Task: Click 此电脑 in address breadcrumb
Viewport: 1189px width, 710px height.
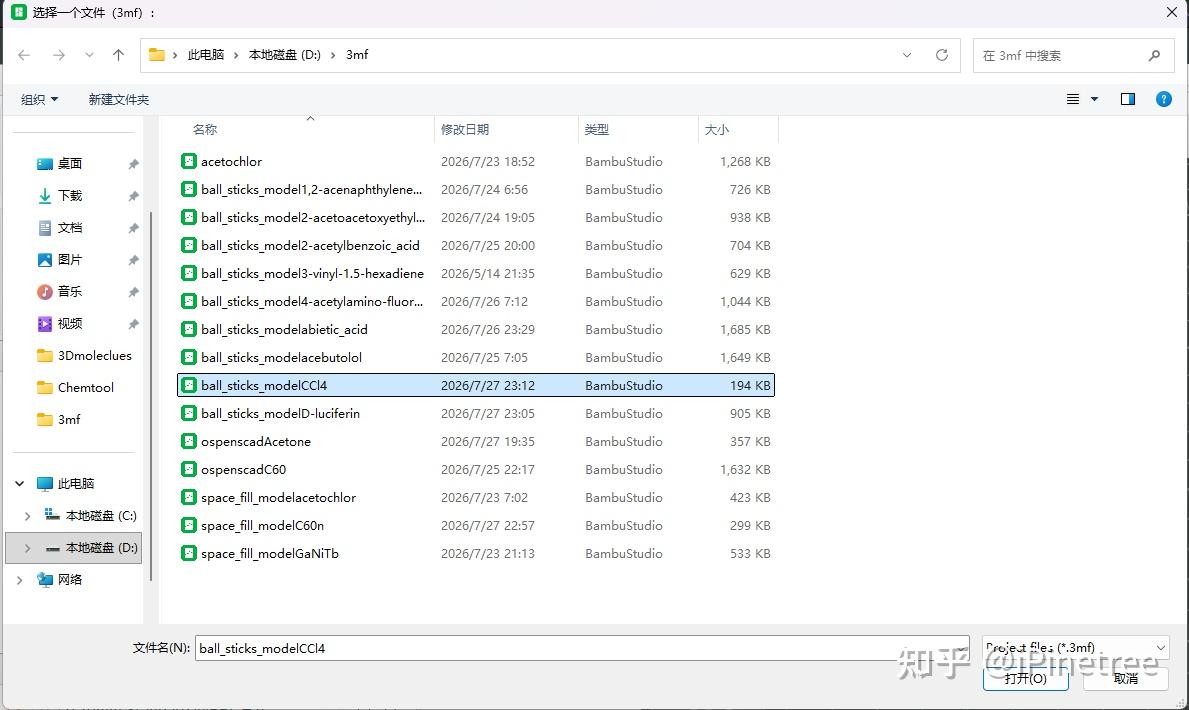Action: click(205, 55)
